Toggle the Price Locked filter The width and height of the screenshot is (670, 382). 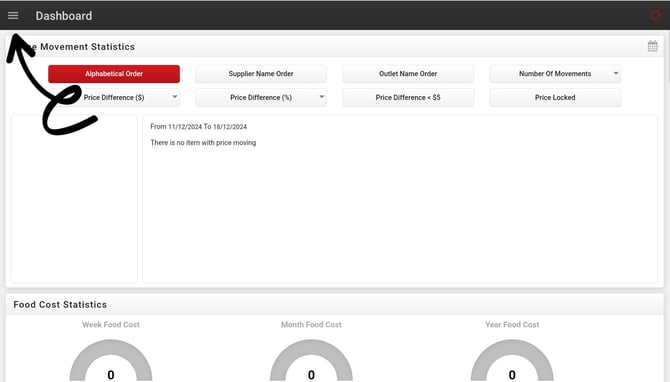pos(555,97)
